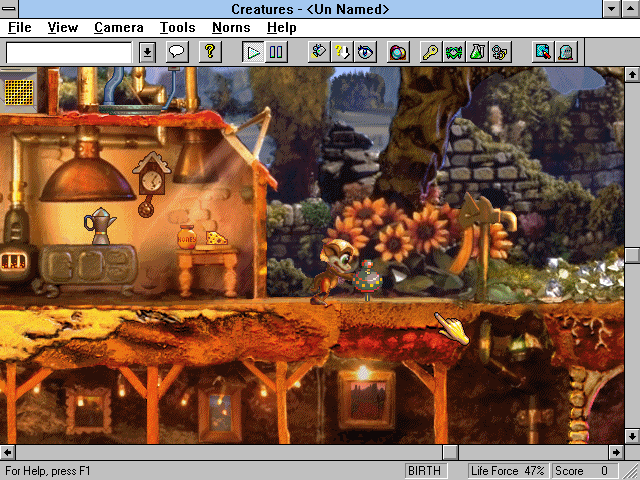Toggle the eye creature's-view icon

point(366,52)
